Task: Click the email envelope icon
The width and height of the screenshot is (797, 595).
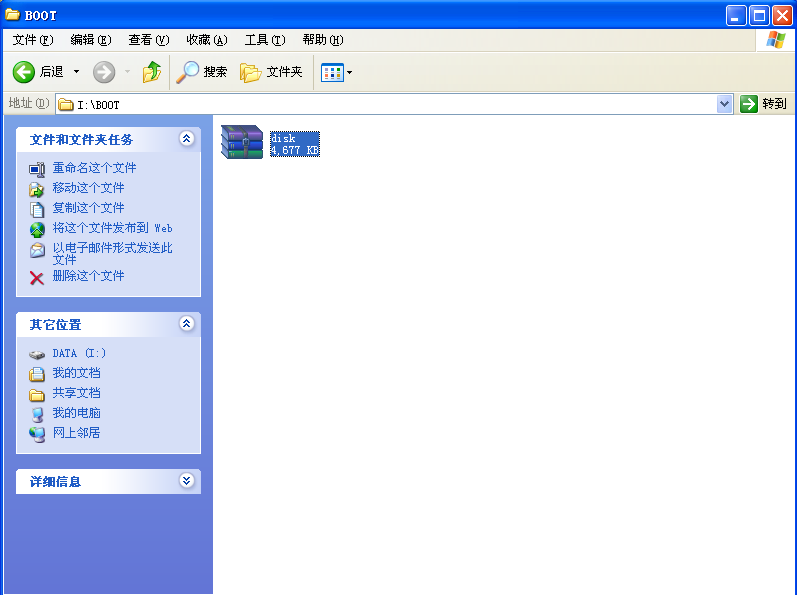Action: (x=37, y=250)
